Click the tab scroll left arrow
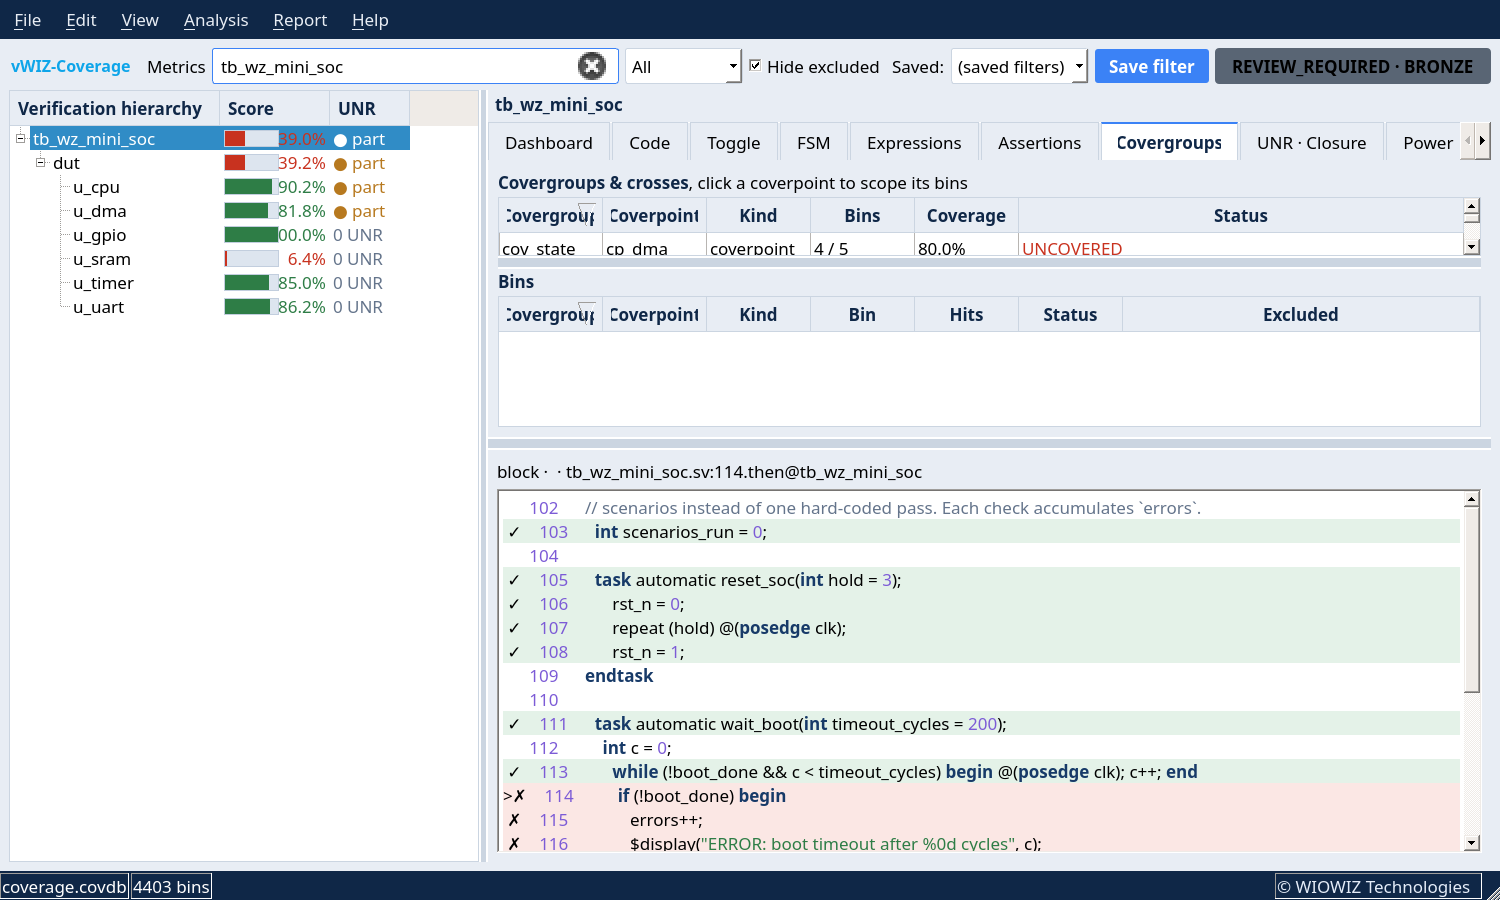 tap(1468, 142)
